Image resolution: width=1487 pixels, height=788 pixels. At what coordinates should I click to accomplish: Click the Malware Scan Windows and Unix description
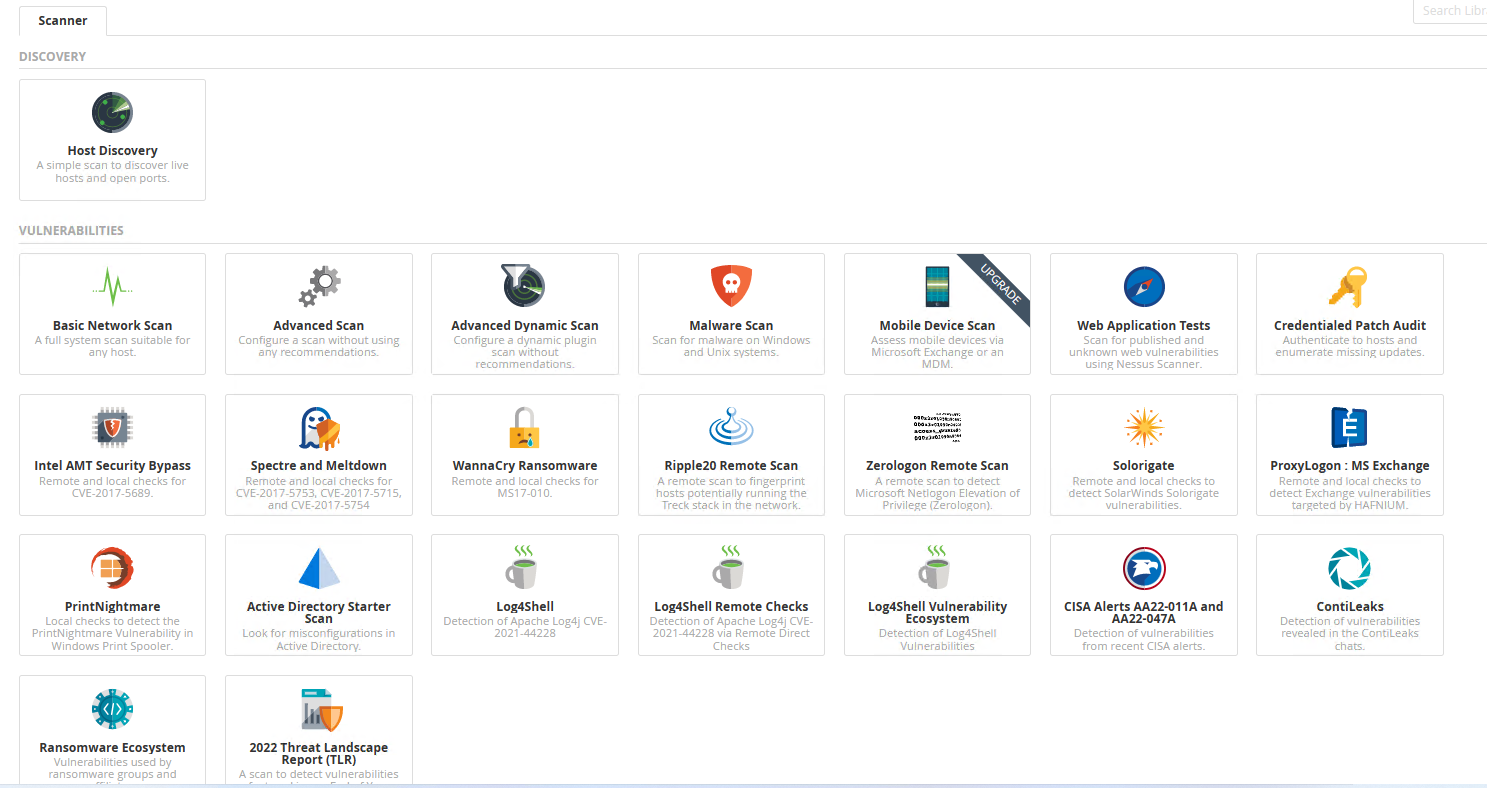point(731,346)
